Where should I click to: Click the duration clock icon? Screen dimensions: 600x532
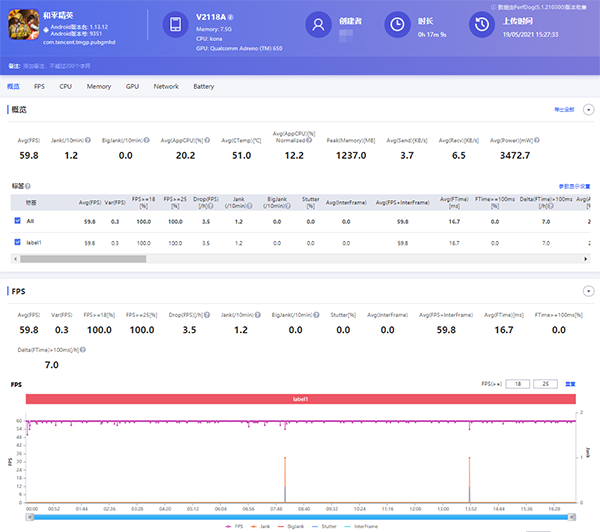(397, 26)
